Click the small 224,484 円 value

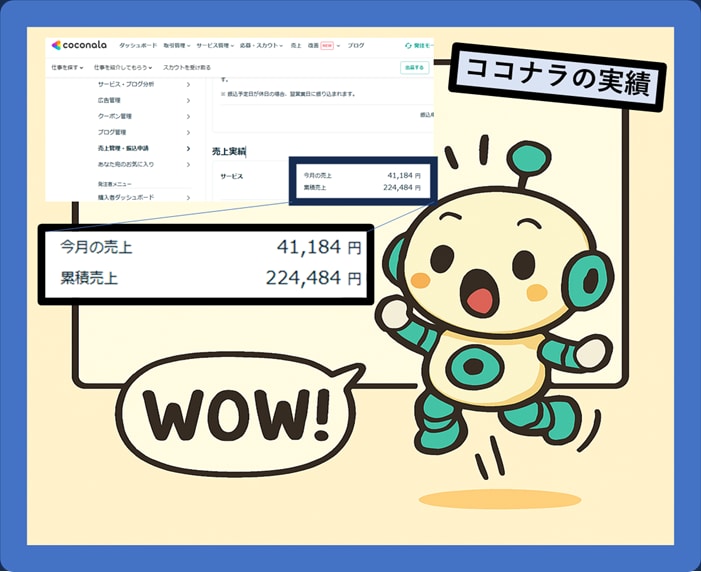(x=401, y=187)
